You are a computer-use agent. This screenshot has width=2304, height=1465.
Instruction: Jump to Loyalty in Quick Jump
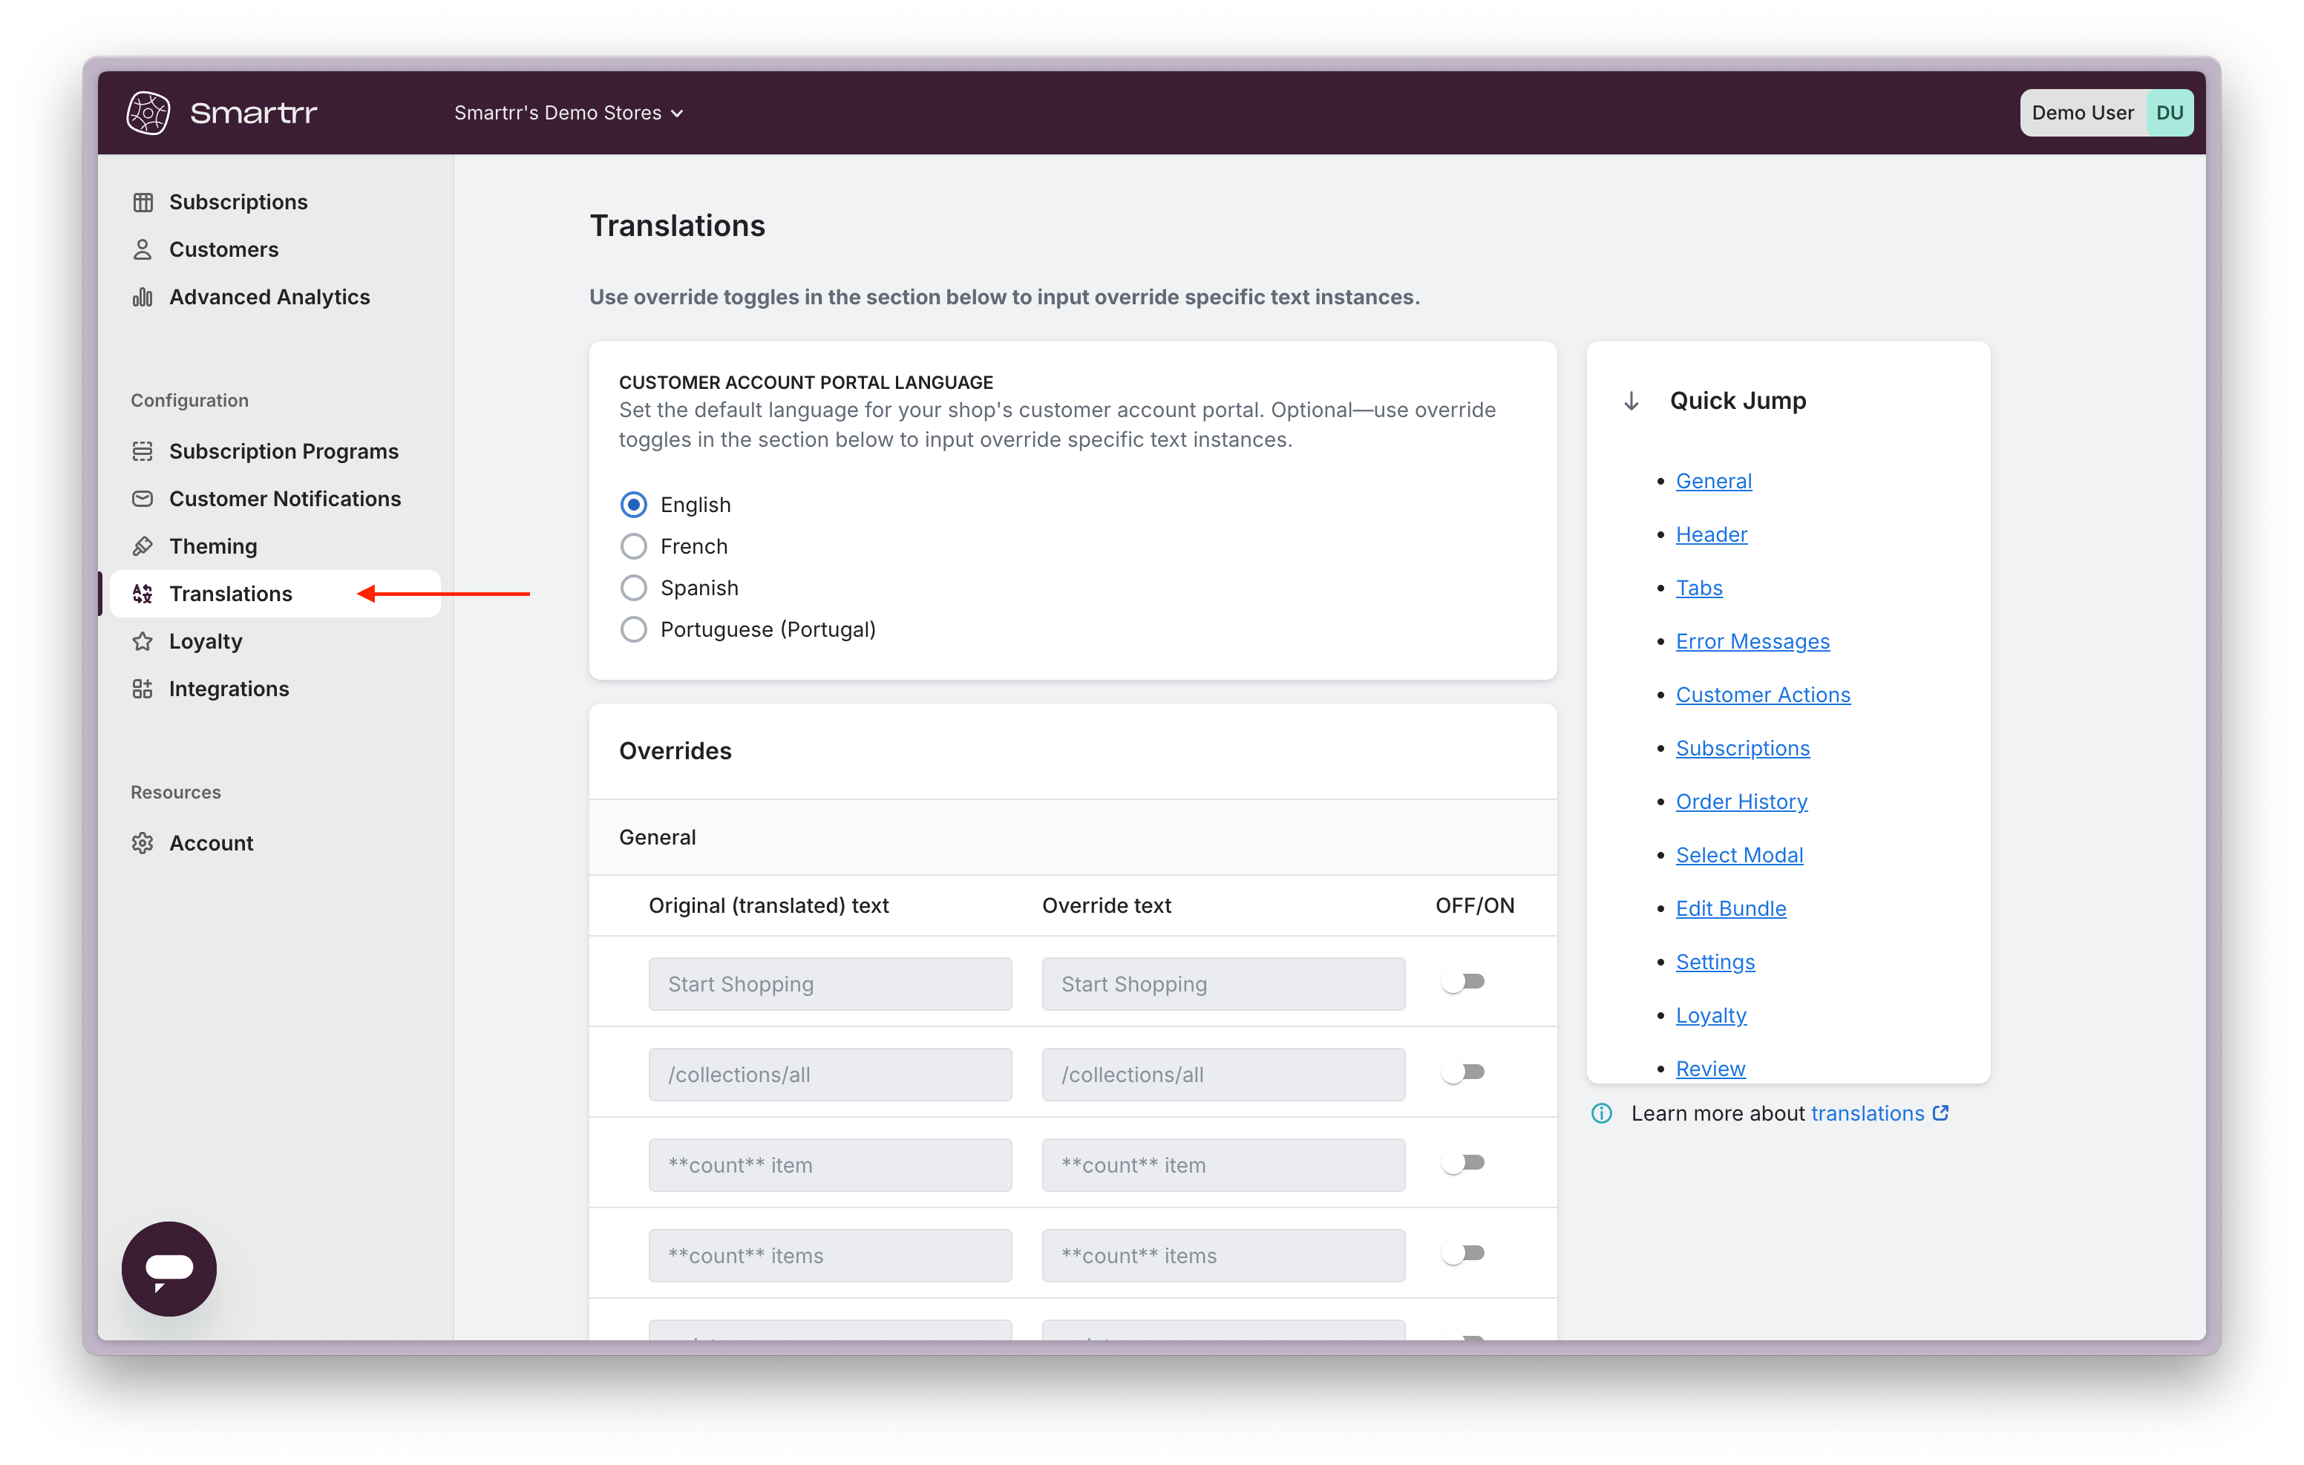point(1711,1015)
